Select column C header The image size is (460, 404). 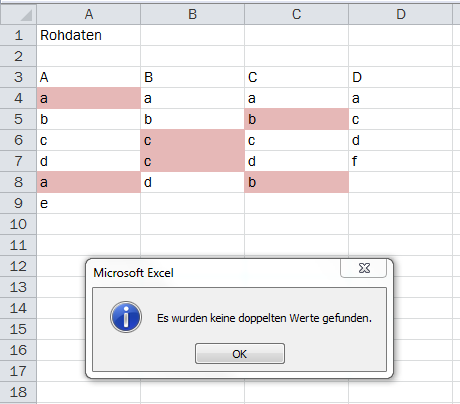point(297,15)
